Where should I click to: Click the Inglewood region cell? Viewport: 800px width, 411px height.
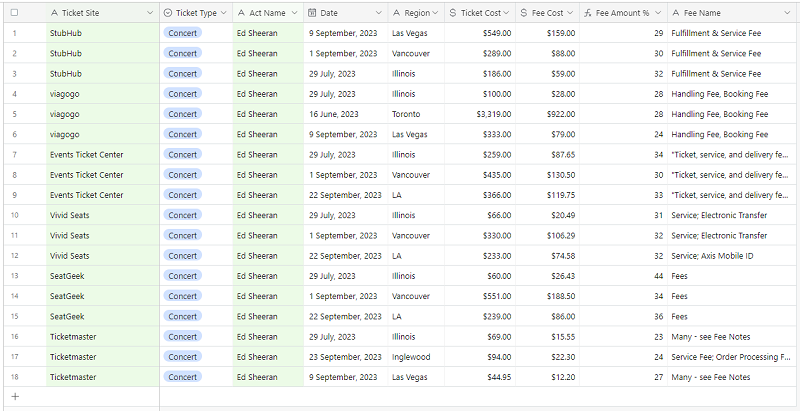(x=416, y=357)
